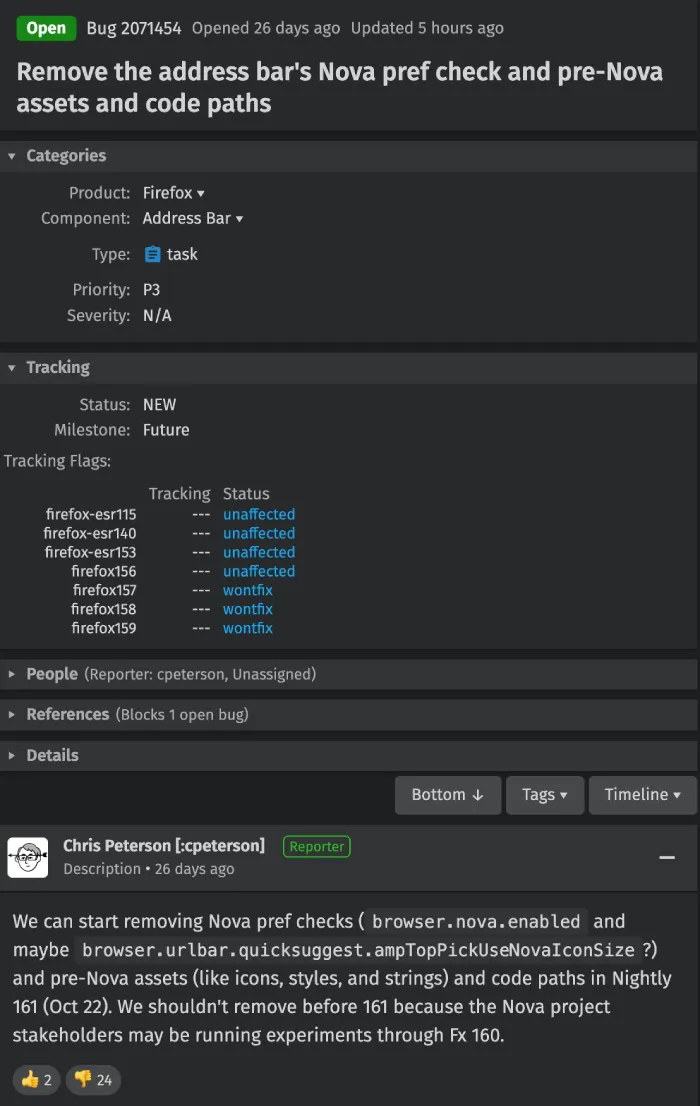Click unaffected status for firefox-esr115

(x=259, y=514)
